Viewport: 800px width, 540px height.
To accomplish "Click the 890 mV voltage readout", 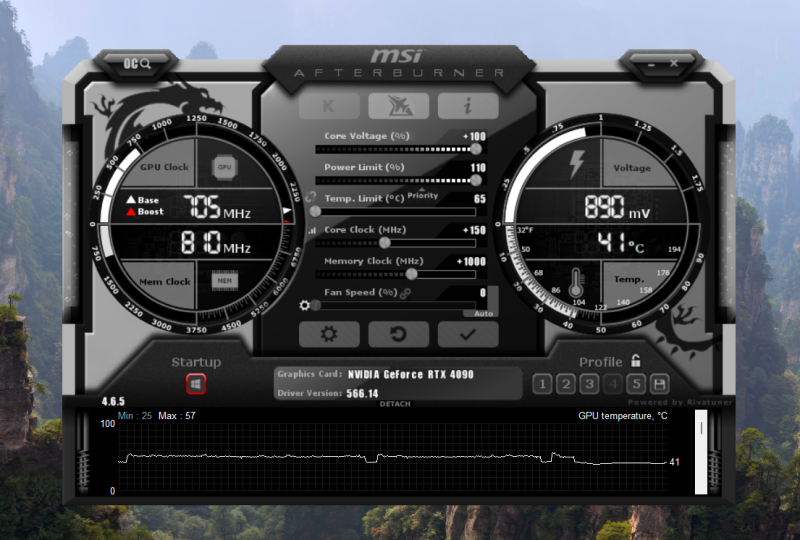I will pos(617,206).
